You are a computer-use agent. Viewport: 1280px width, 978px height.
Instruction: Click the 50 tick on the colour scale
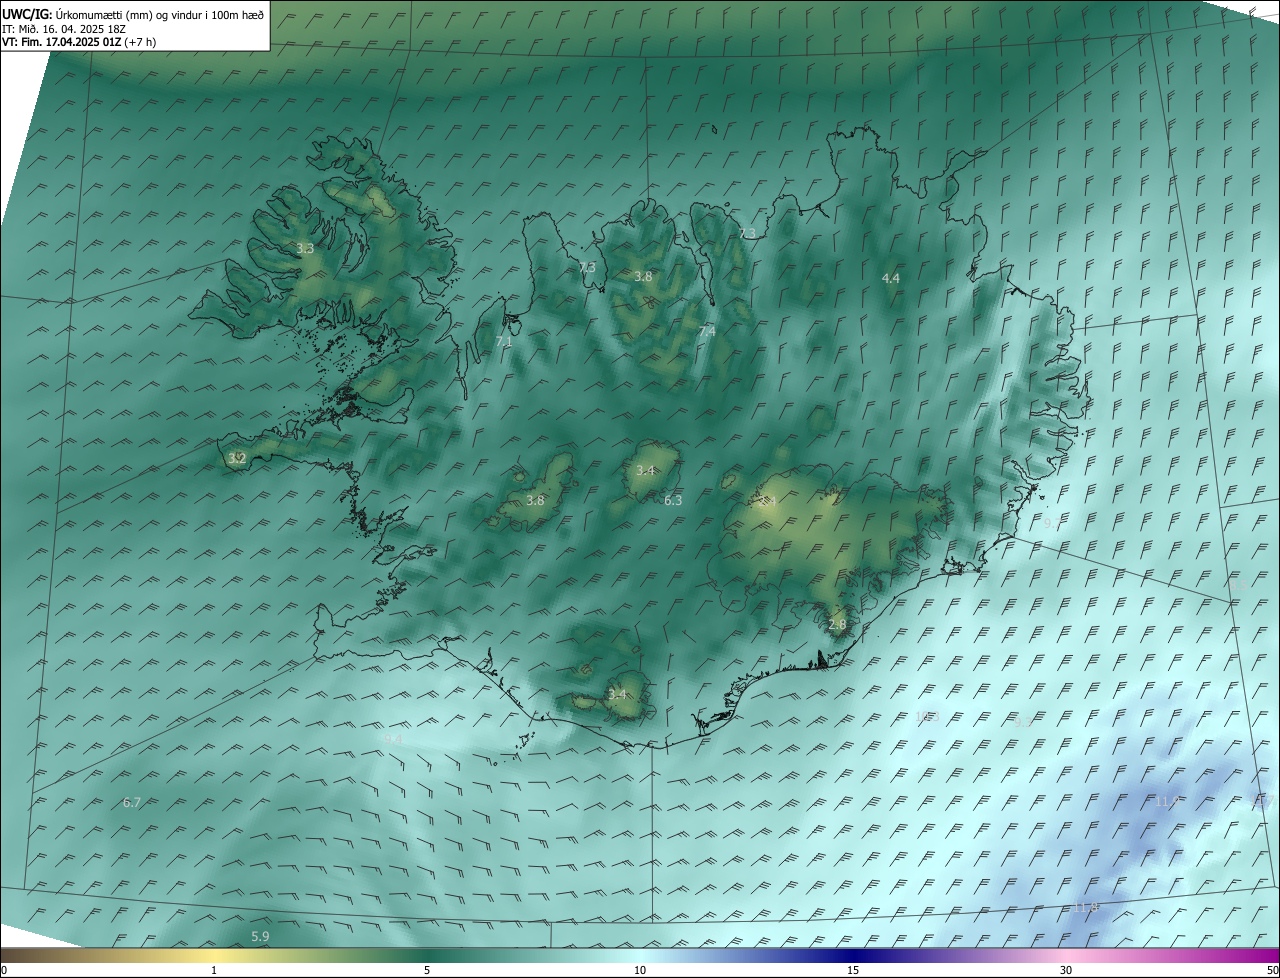point(1272,971)
